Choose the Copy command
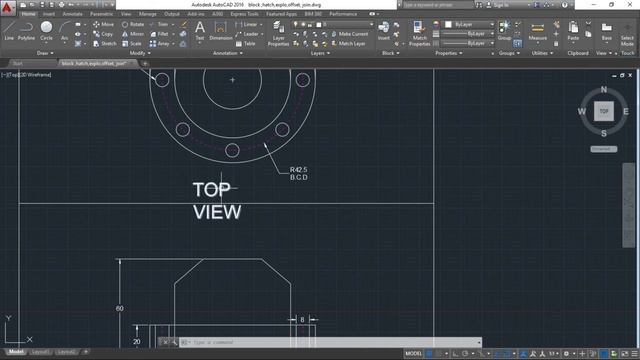This screenshot has height=360, width=640. [x=103, y=34]
